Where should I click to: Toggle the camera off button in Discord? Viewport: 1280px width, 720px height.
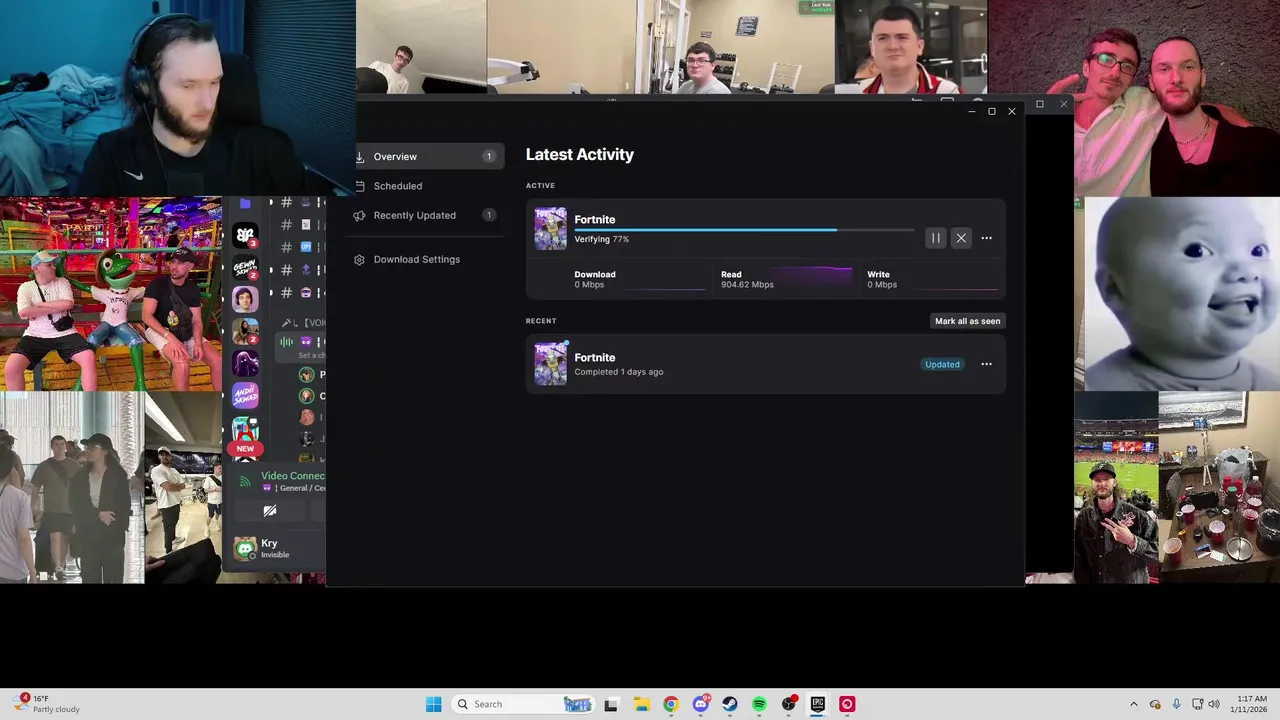click(x=270, y=511)
